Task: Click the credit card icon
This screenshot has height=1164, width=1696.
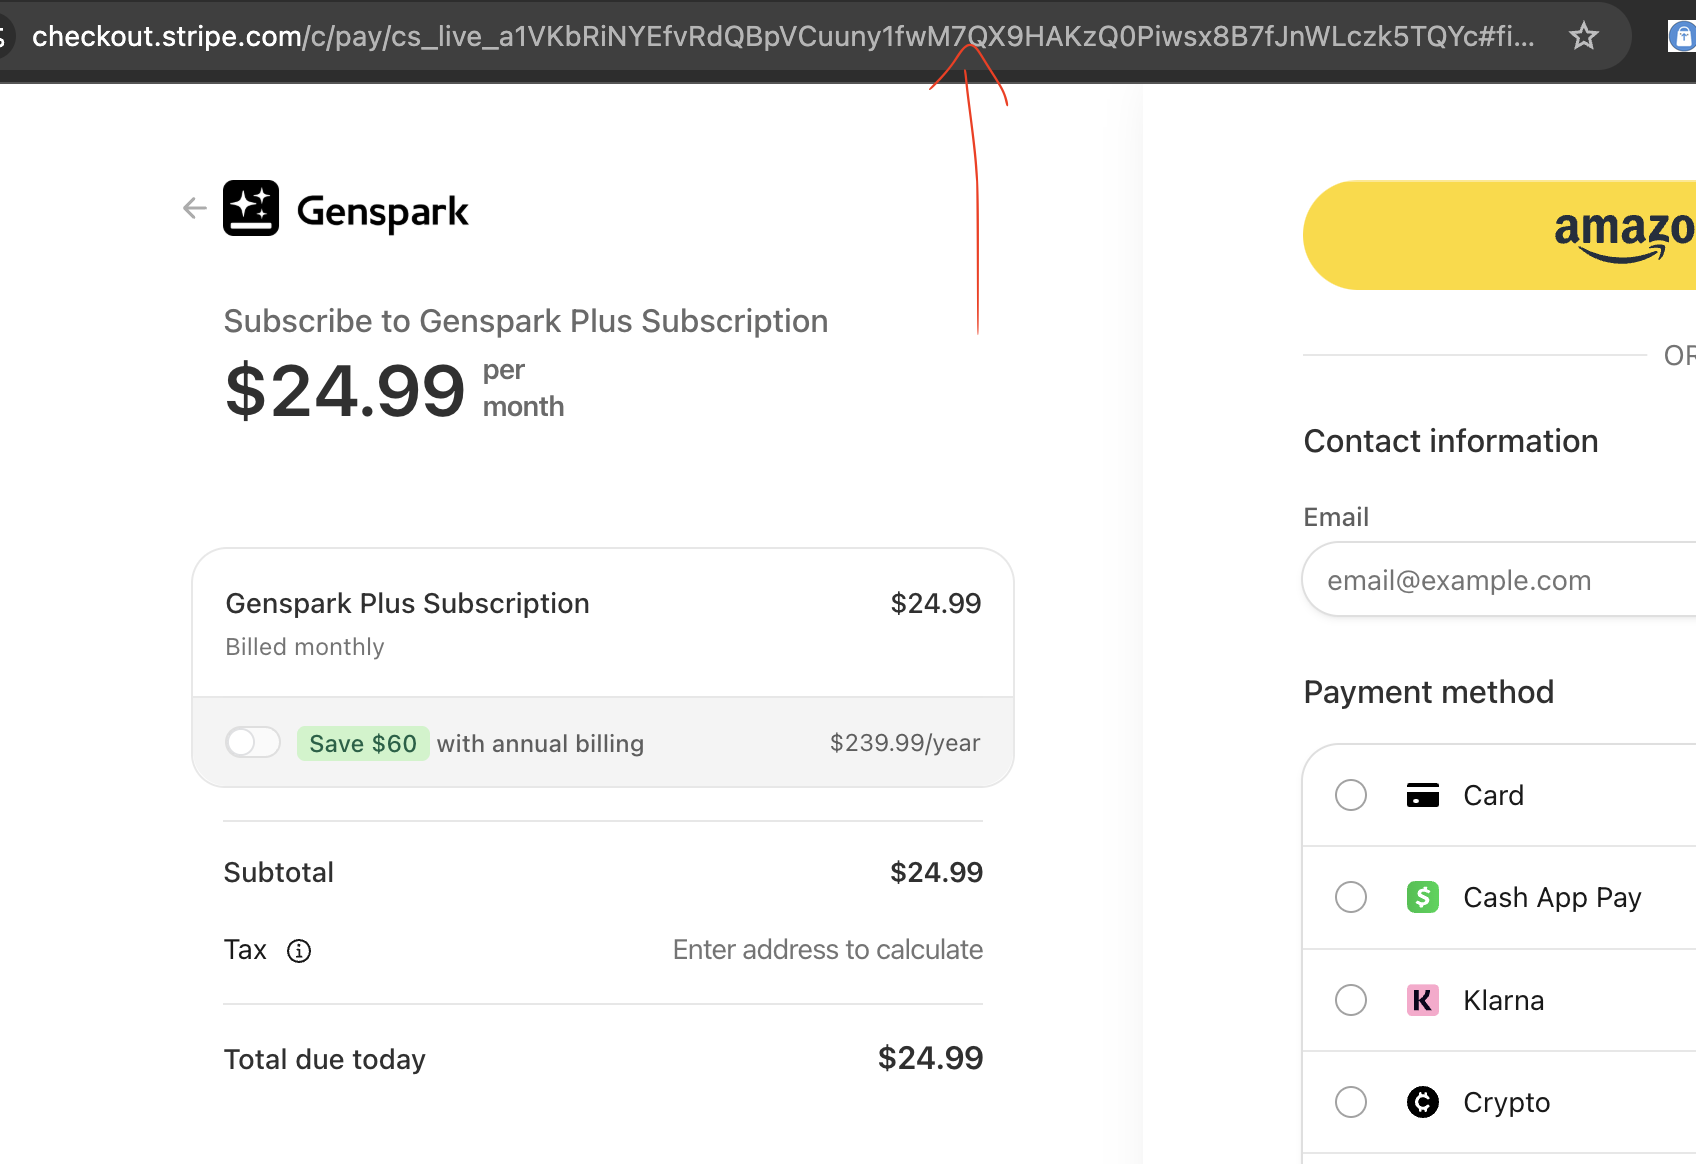Action: 1422,795
